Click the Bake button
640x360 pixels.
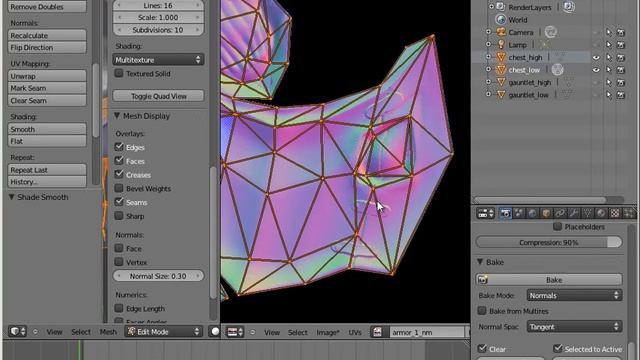tap(549, 280)
